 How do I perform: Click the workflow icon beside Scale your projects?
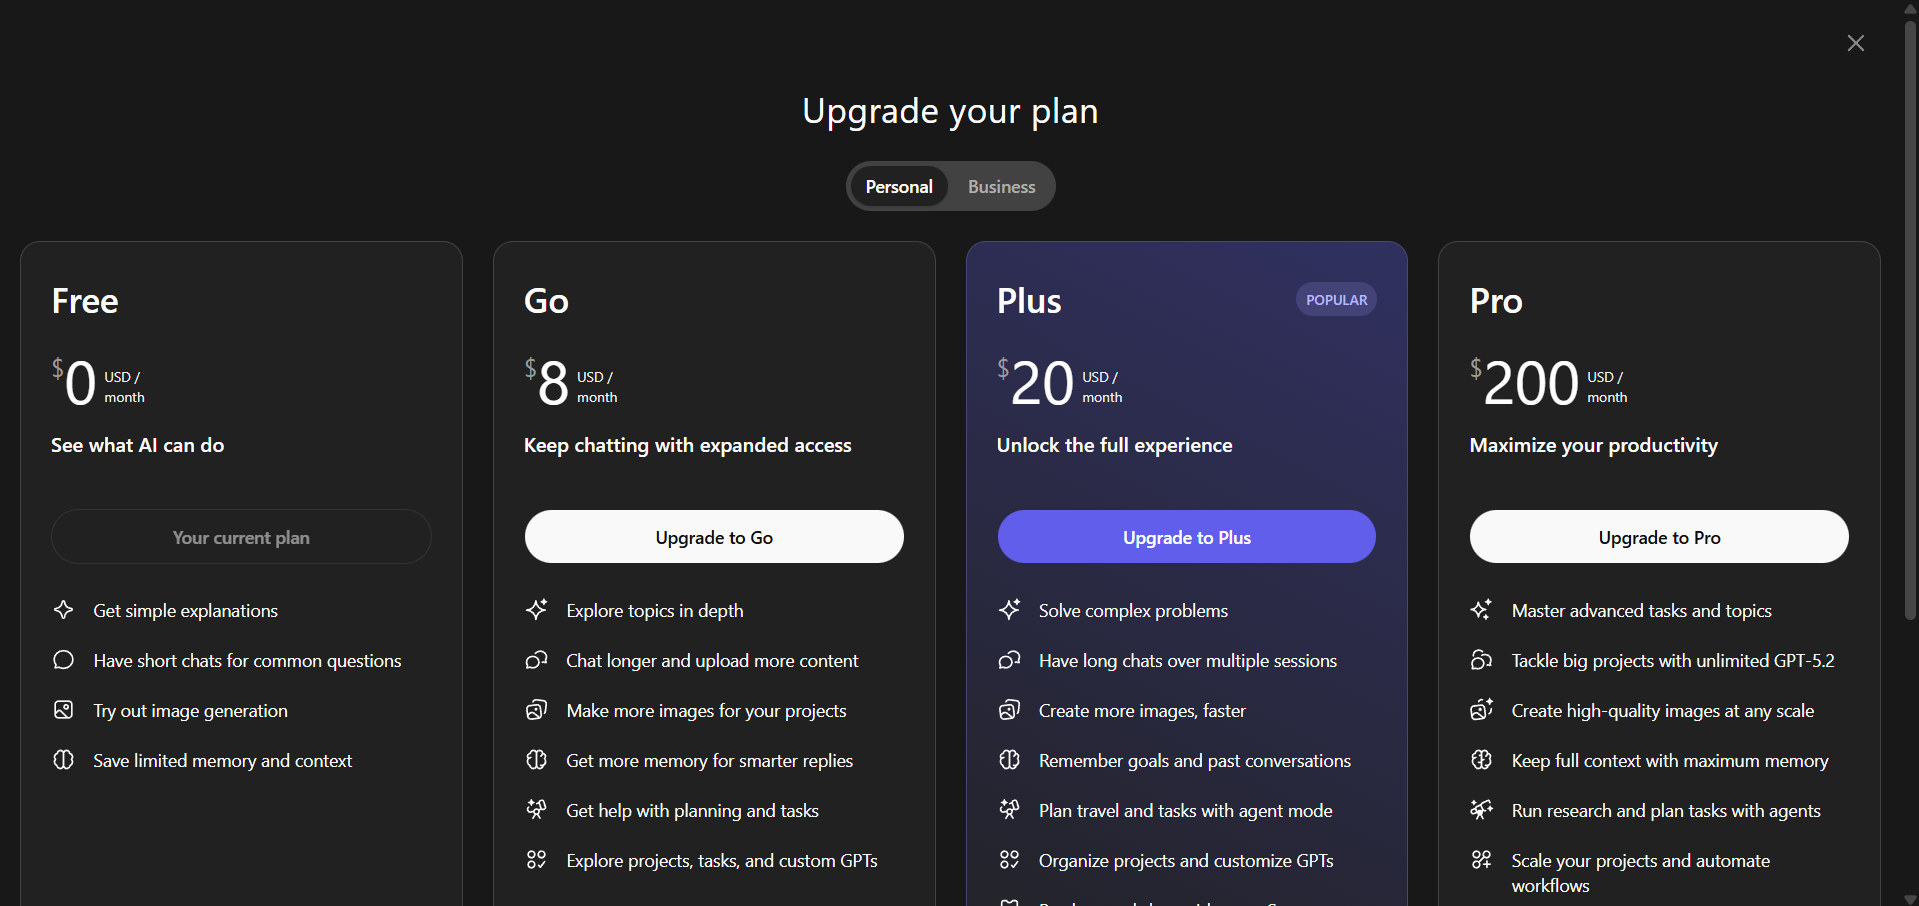pyautogui.click(x=1483, y=860)
